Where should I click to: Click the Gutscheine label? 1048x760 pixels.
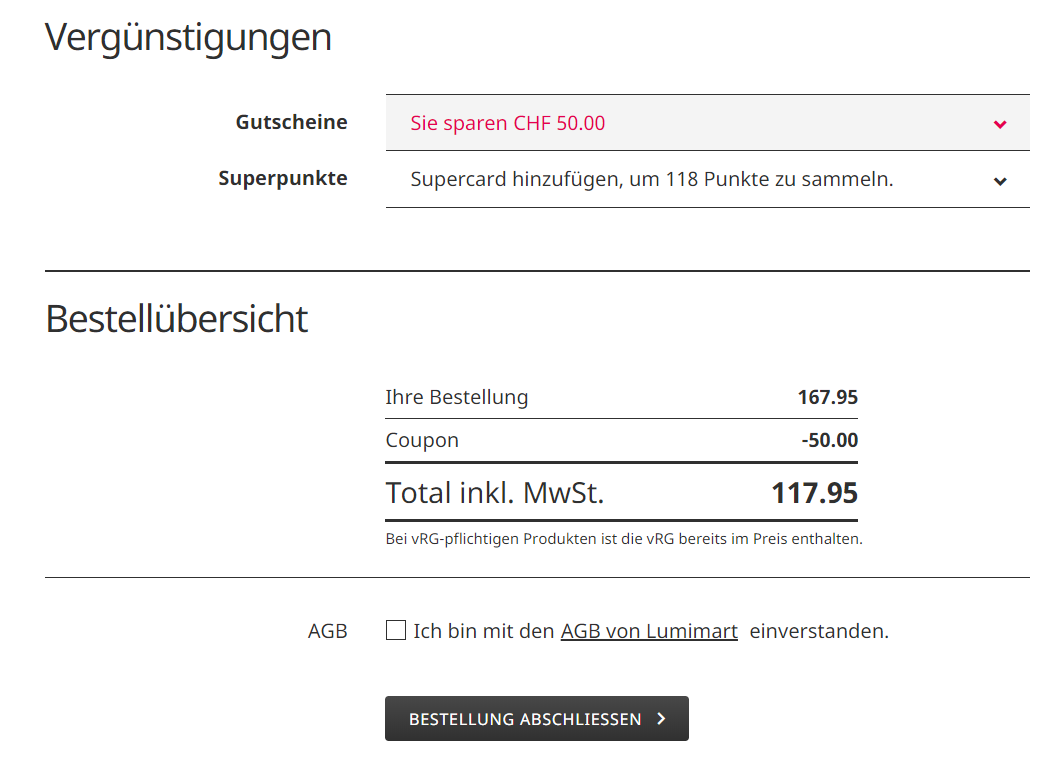(x=291, y=122)
